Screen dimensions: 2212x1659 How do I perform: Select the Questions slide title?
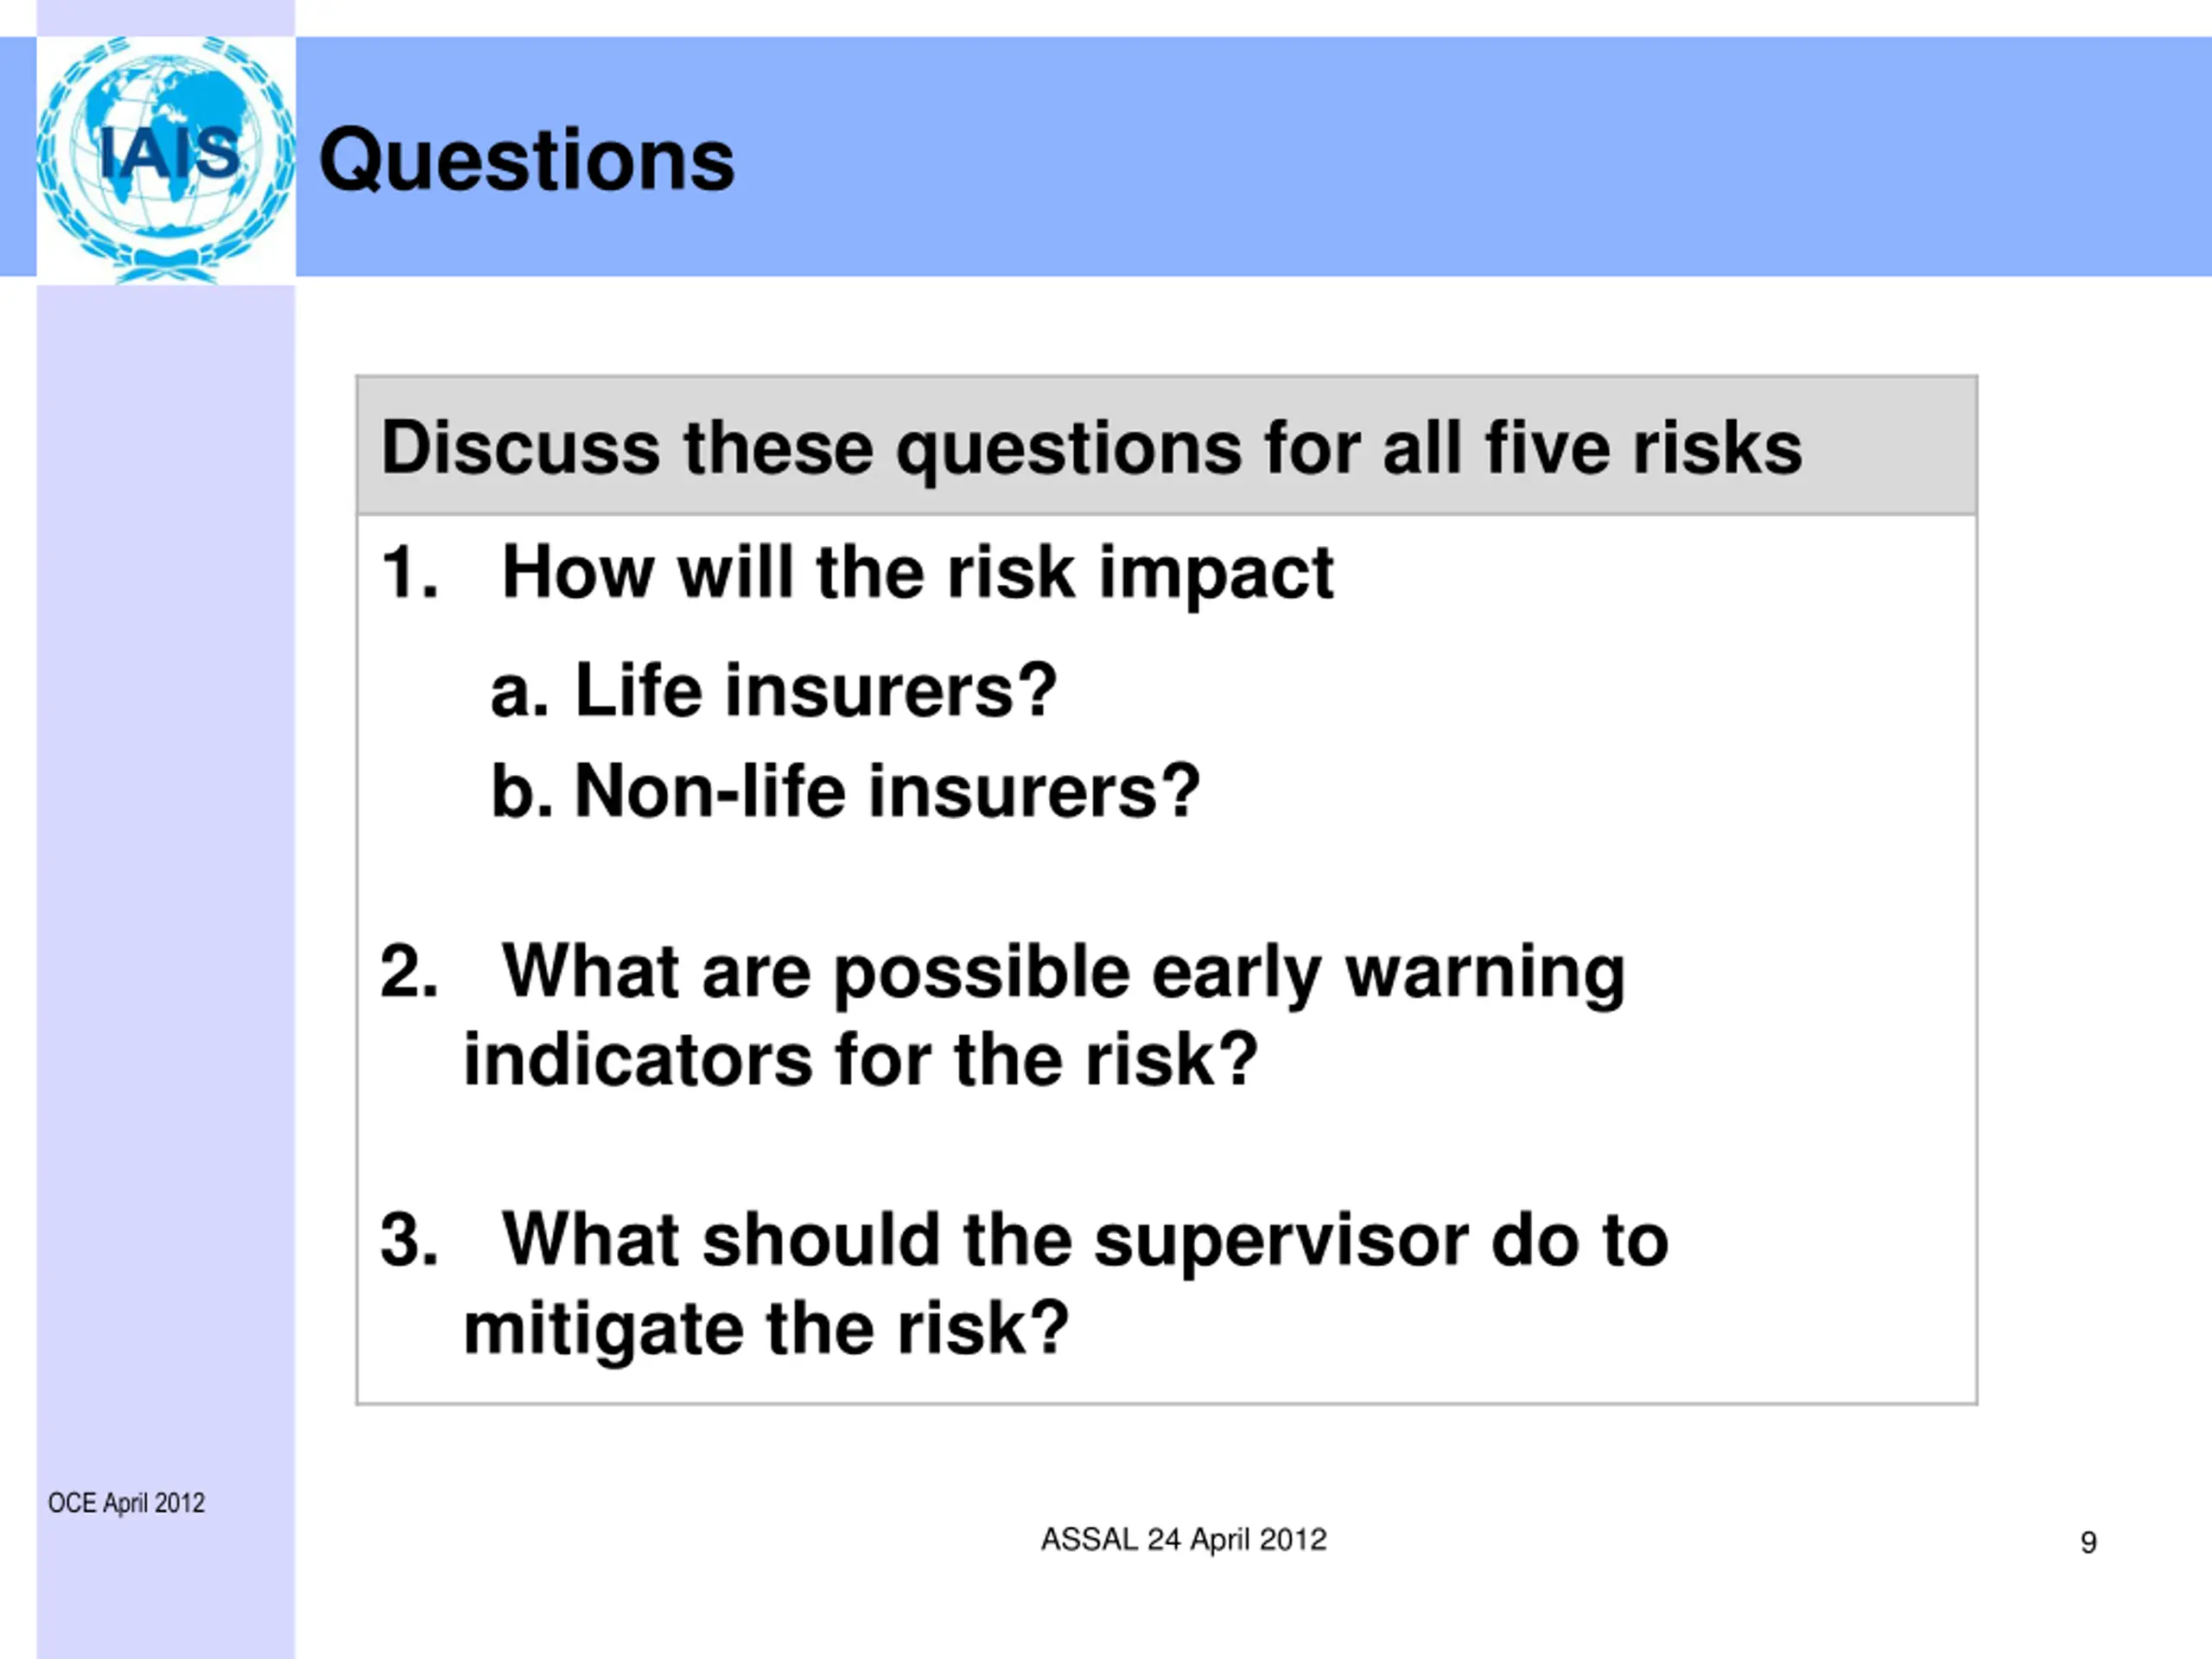[526, 160]
